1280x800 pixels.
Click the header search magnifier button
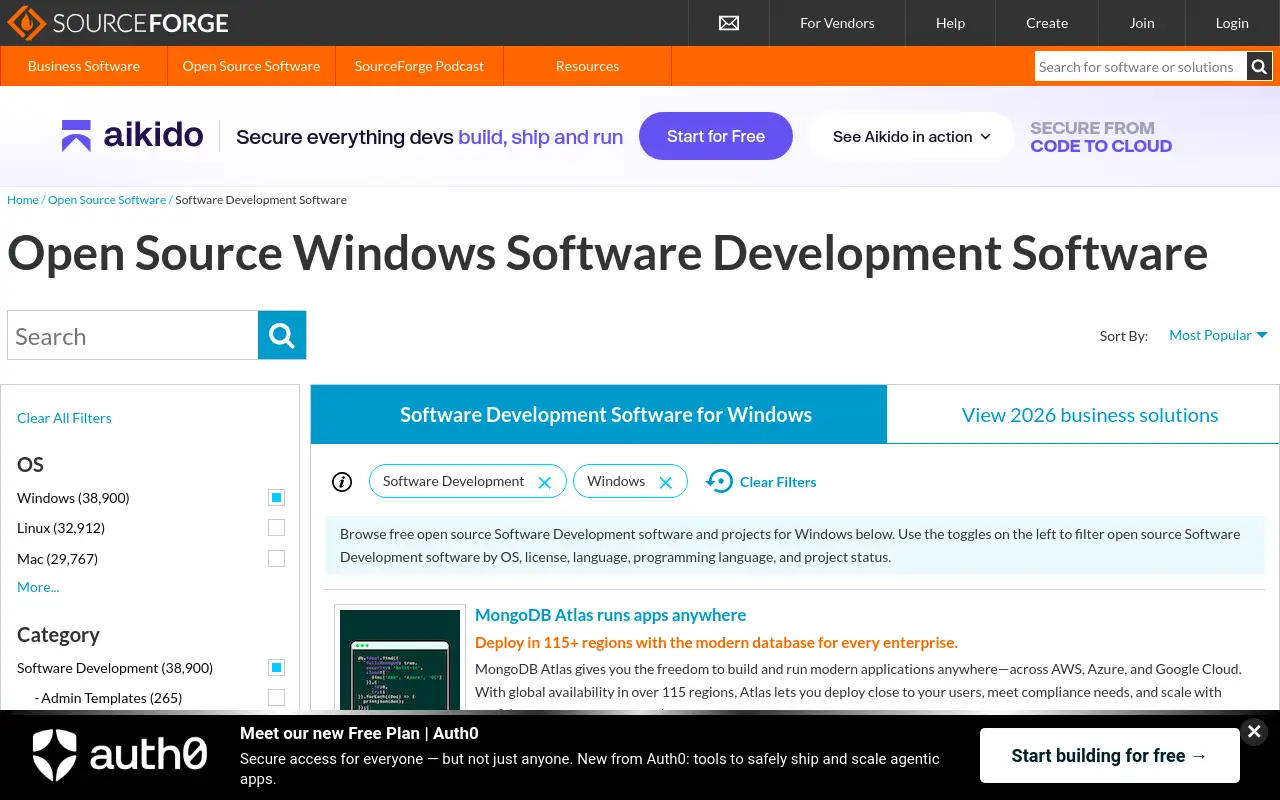click(1259, 67)
